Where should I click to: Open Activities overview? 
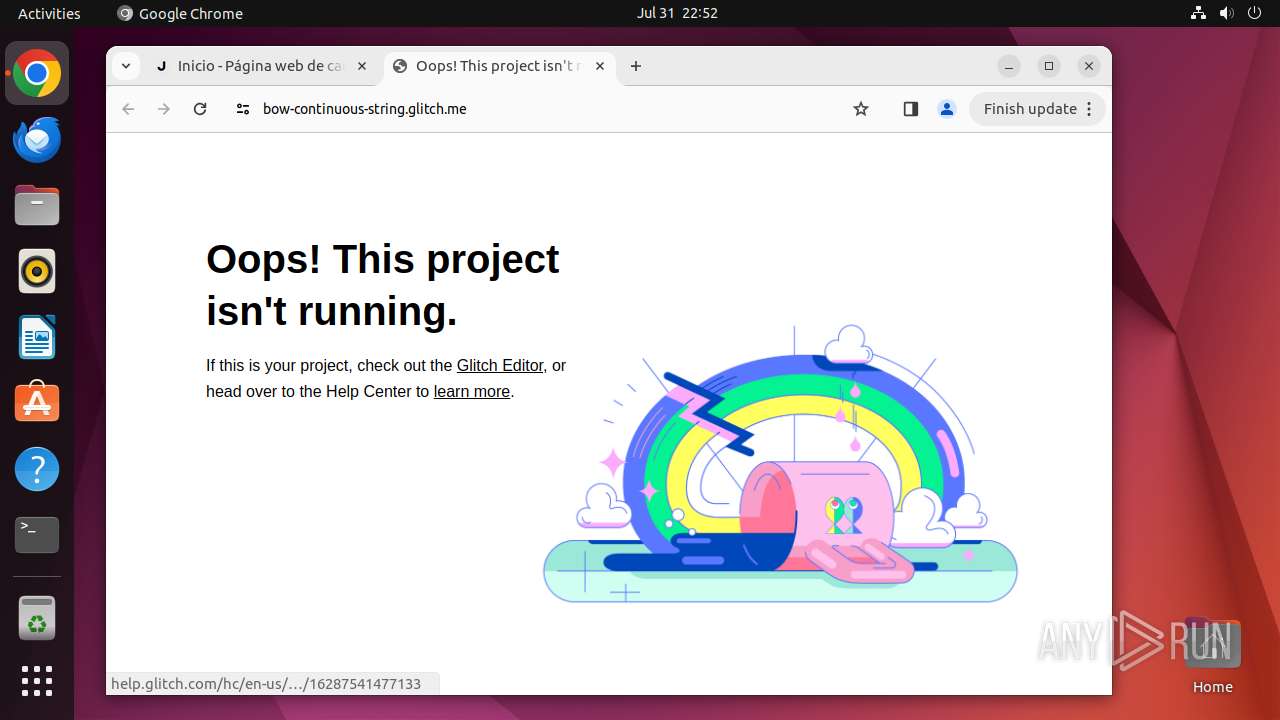(49, 13)
